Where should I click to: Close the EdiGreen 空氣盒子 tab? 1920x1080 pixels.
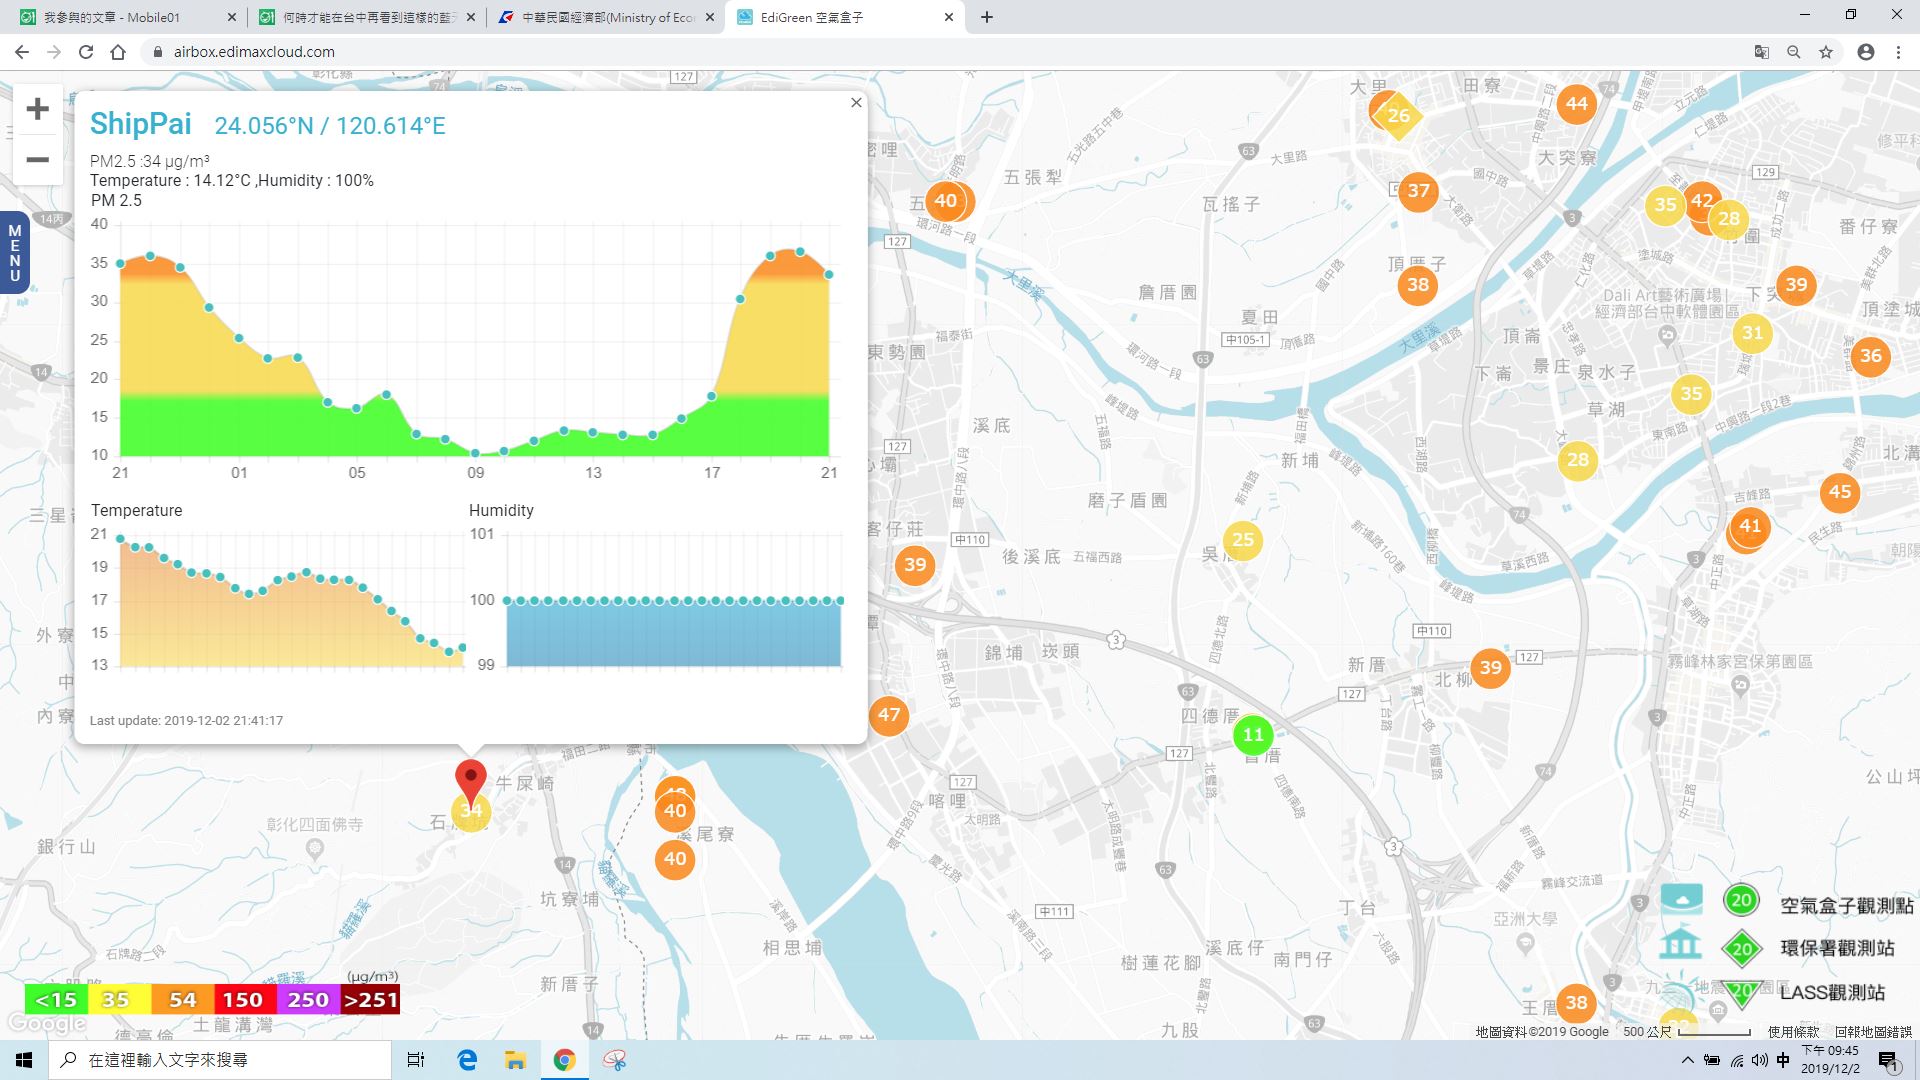(x=949, y=17)
